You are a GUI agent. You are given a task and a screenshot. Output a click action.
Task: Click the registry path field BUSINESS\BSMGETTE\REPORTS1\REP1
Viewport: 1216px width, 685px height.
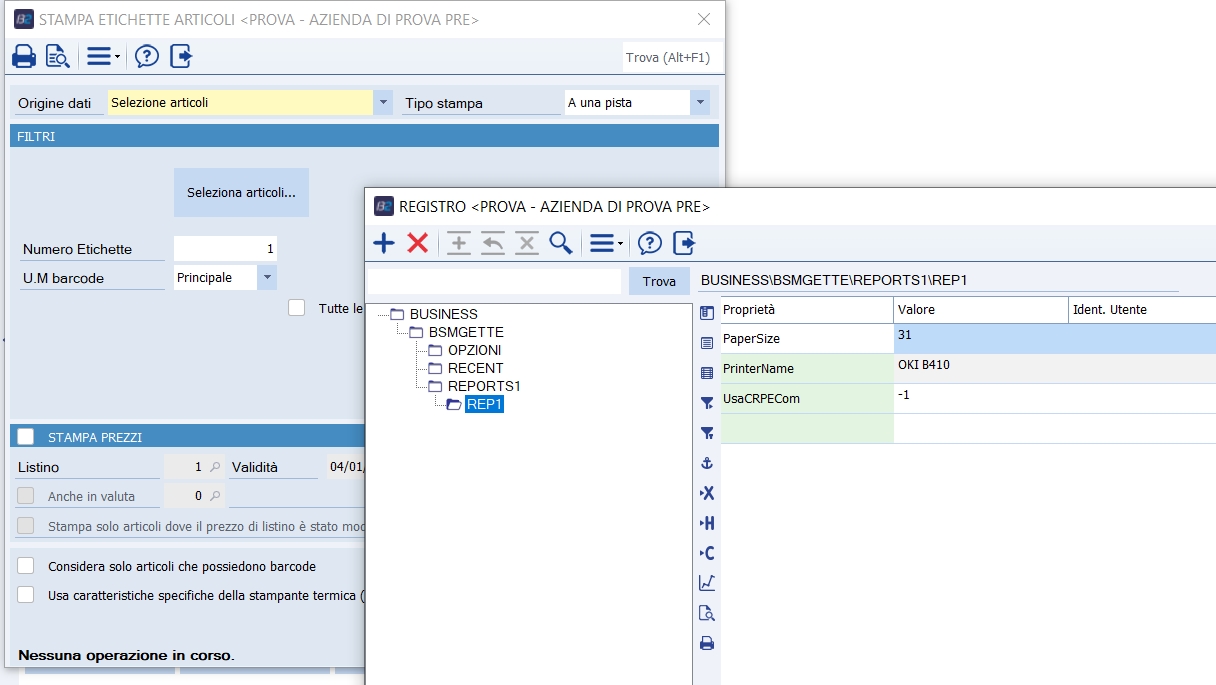coord(938,281)
